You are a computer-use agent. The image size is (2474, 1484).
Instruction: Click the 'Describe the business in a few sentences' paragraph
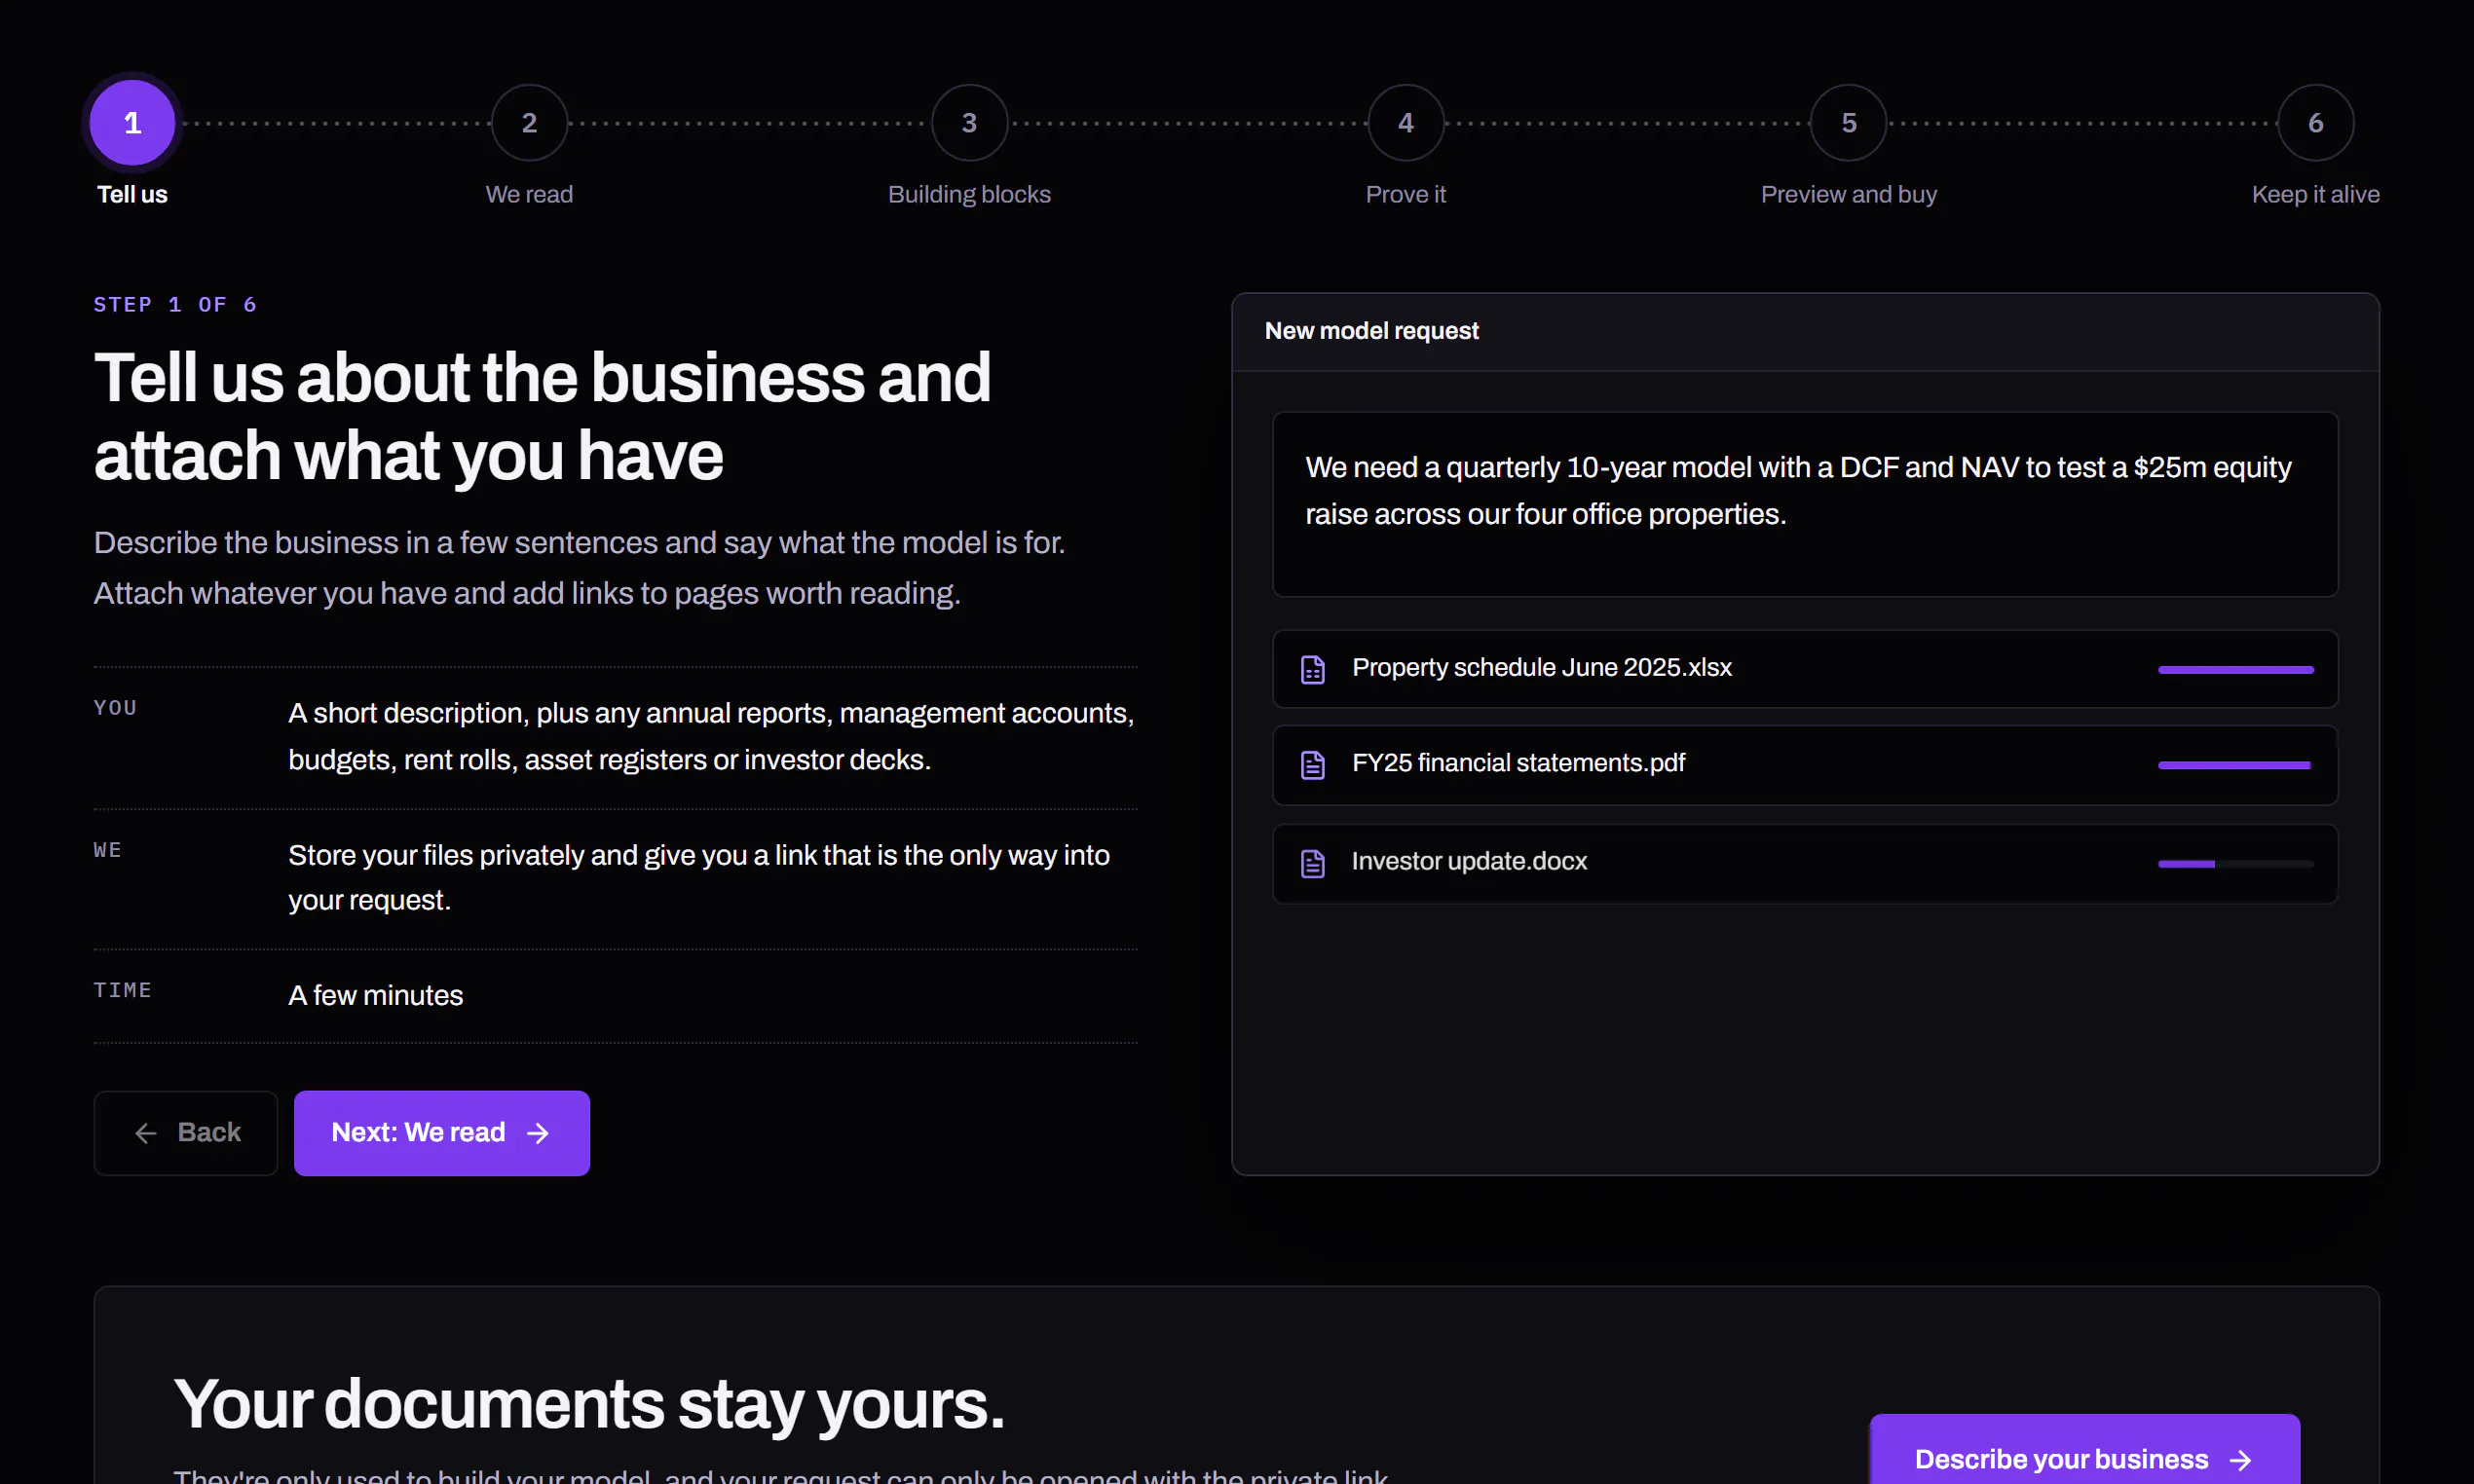580,568
